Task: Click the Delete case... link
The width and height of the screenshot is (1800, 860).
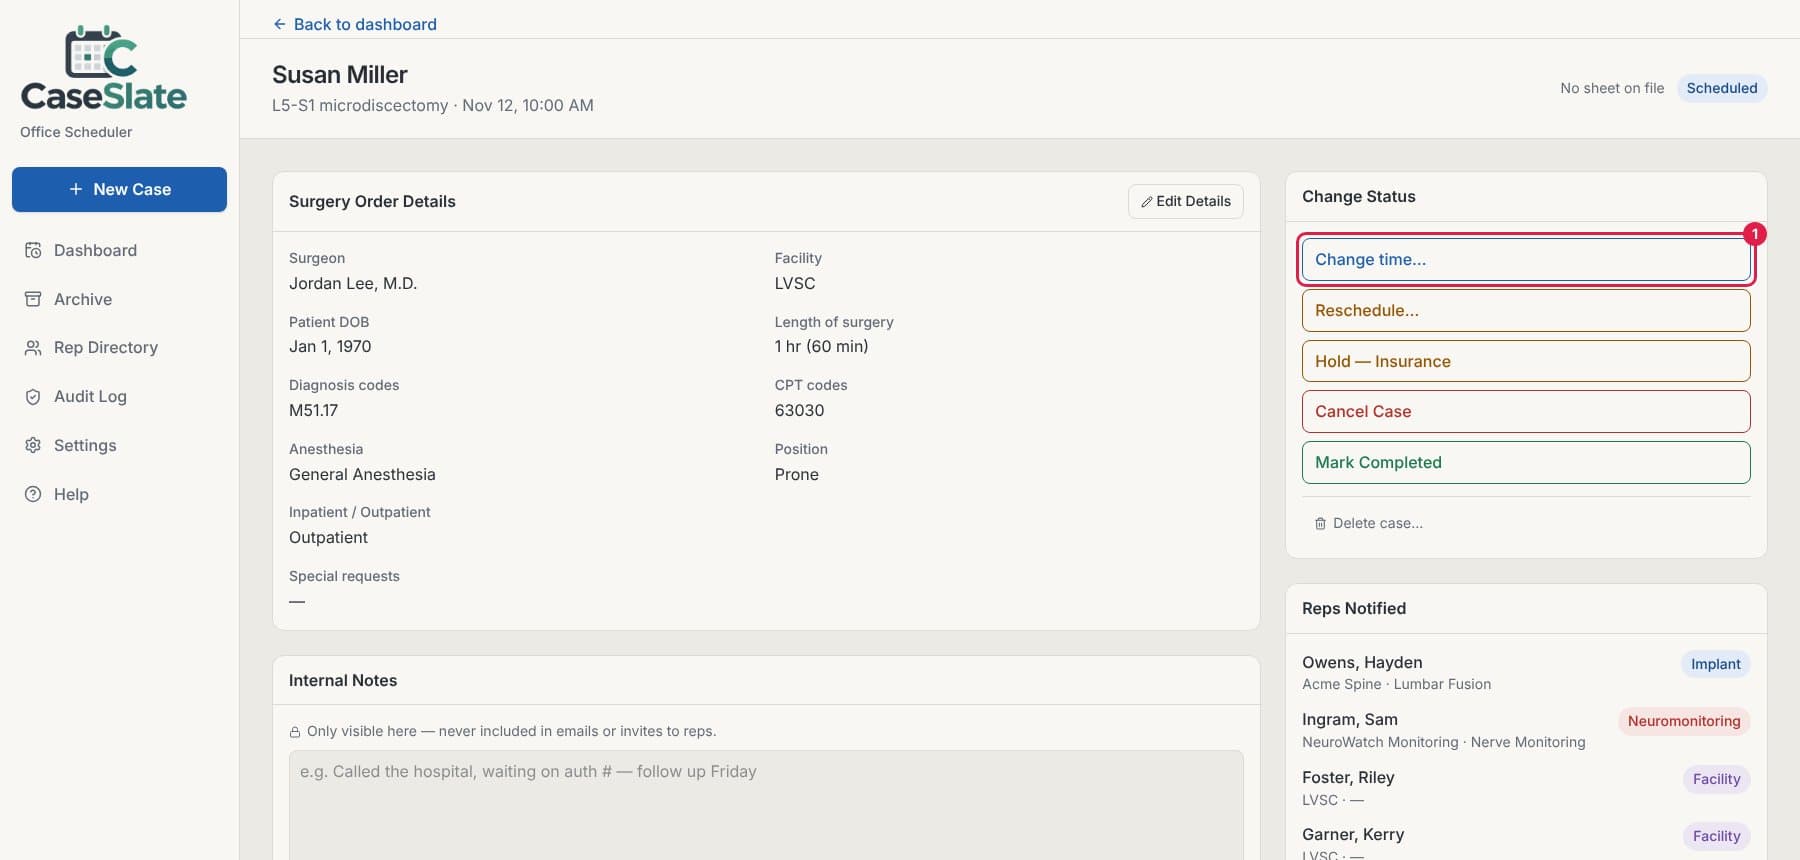Action: point(1368,523)
